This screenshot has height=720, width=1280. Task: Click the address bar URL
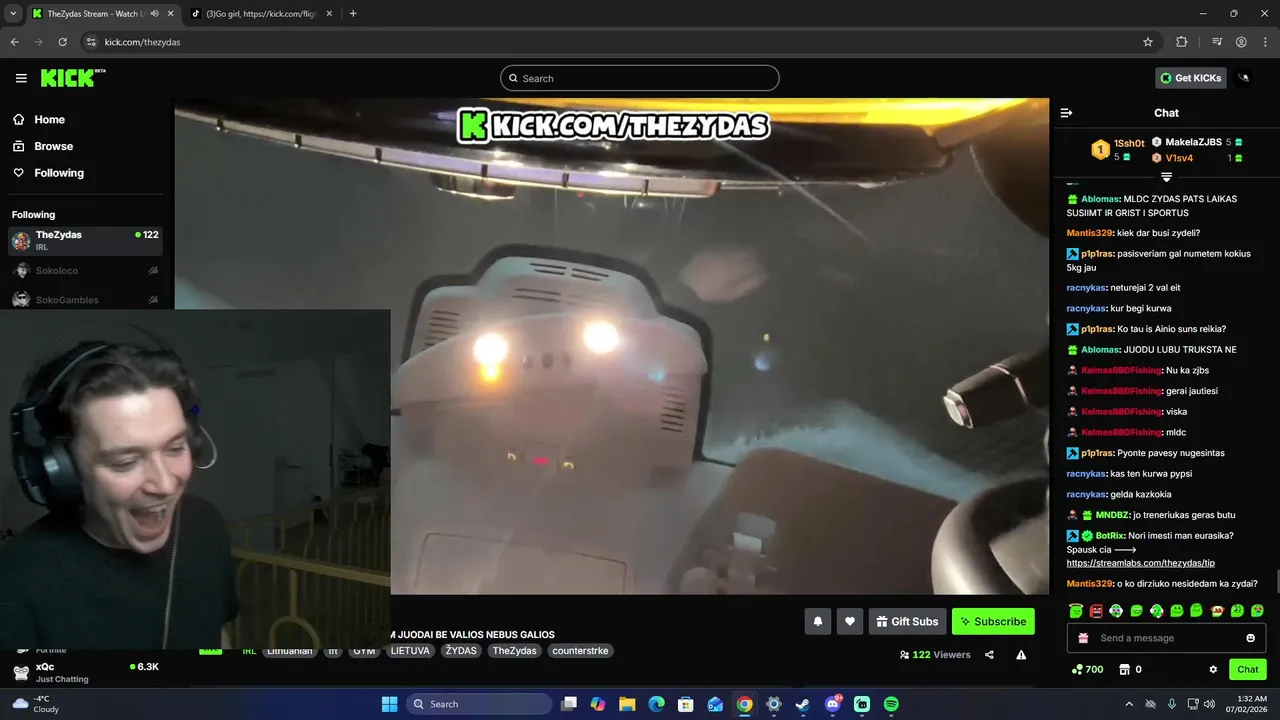point(142,42)
